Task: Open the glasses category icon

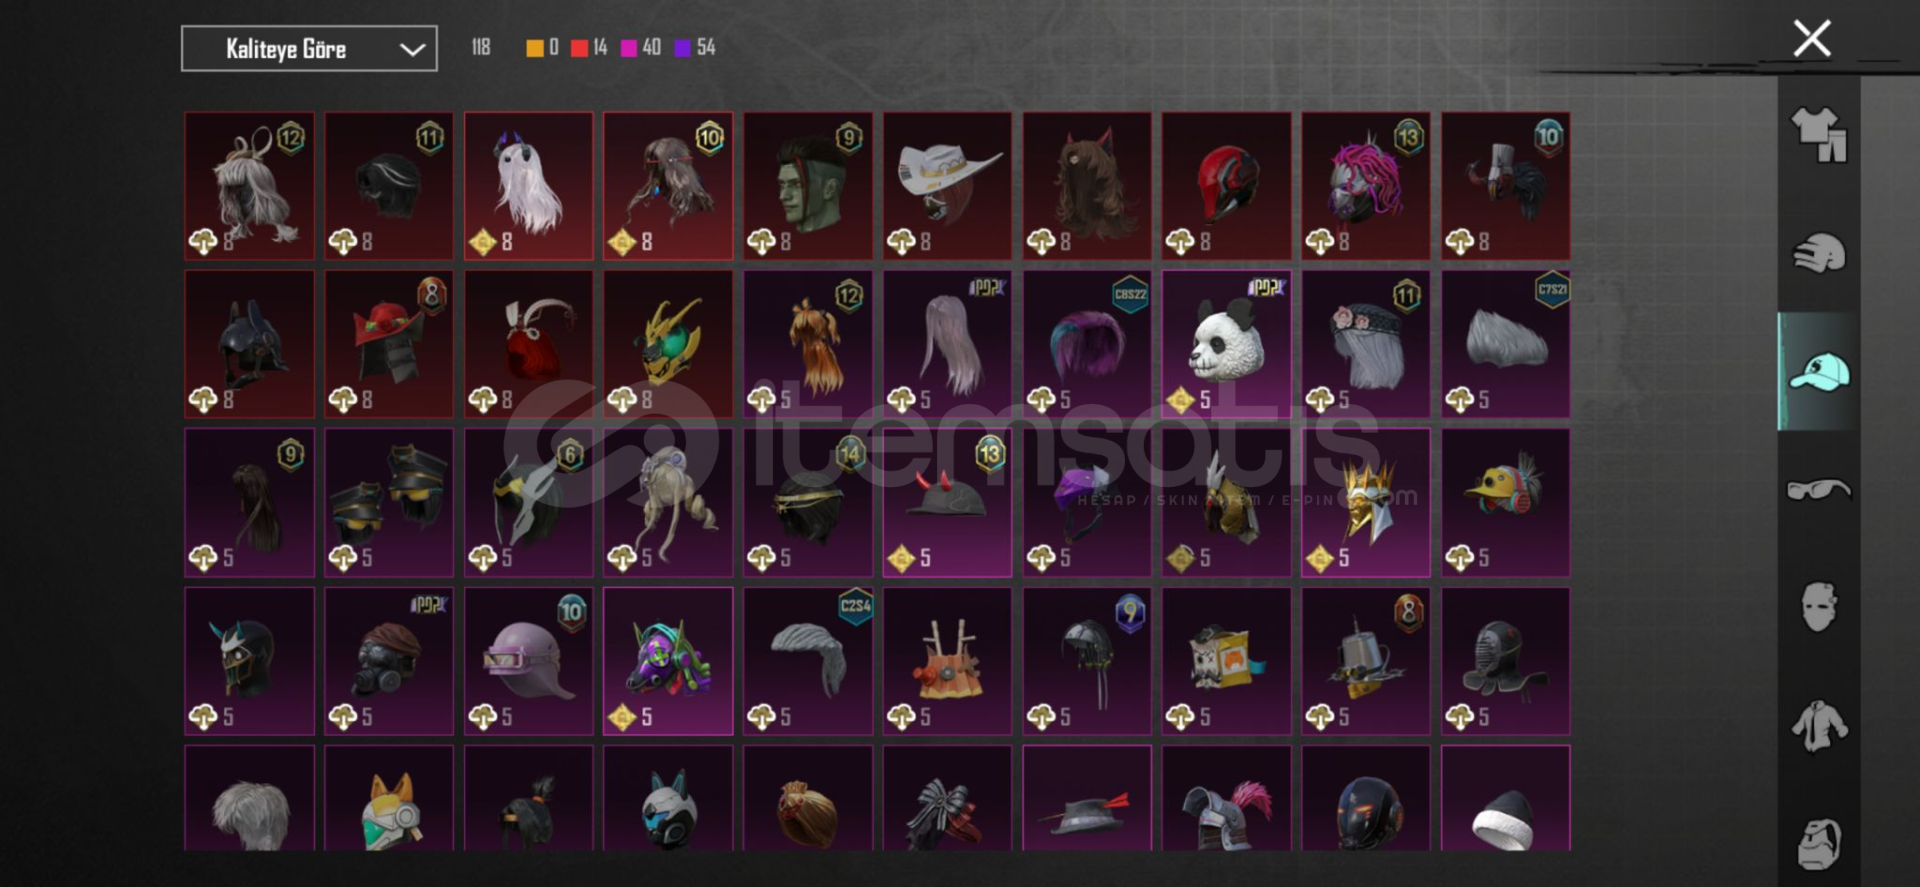Action: coord(1818,490)
